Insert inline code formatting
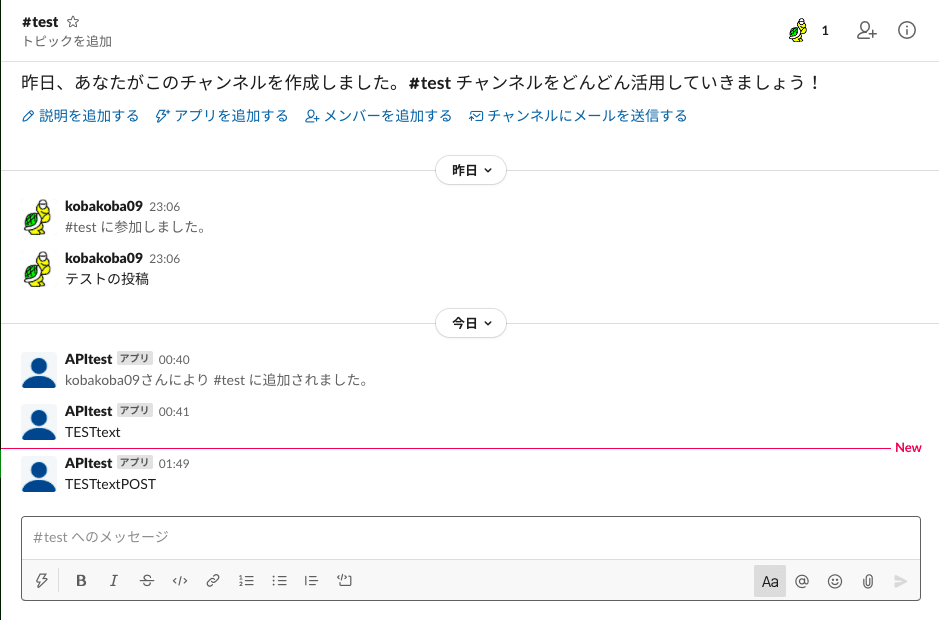The height and width of the screenshot is (620, 939). (x=180, y=580)
